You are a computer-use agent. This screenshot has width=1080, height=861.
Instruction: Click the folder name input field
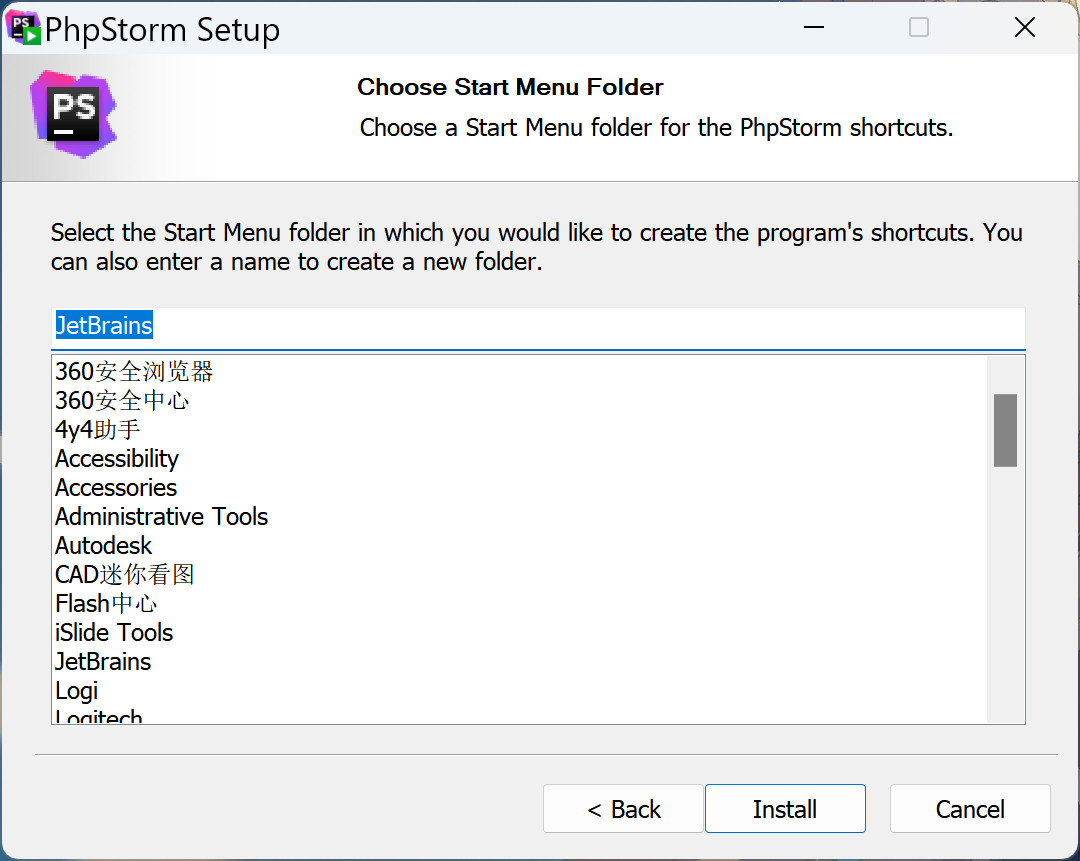click(538, 327)
